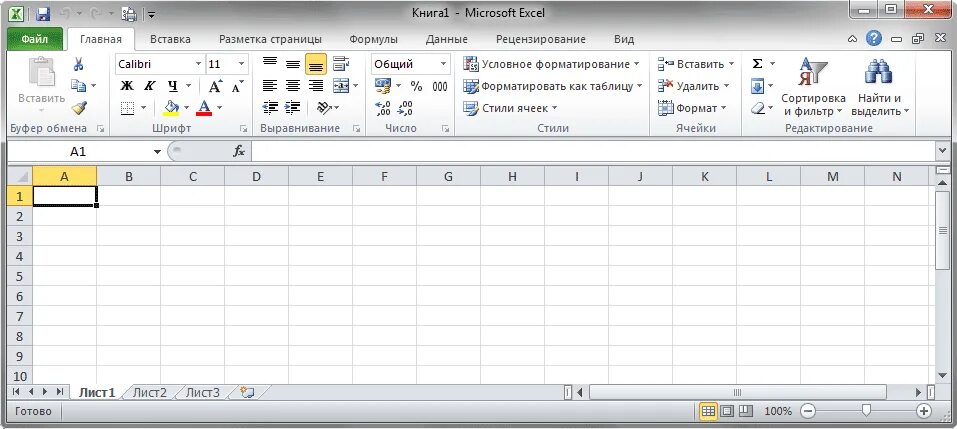Click the fill color paint bucket
This screenshot has height=429, width=957.
(172, 108)
